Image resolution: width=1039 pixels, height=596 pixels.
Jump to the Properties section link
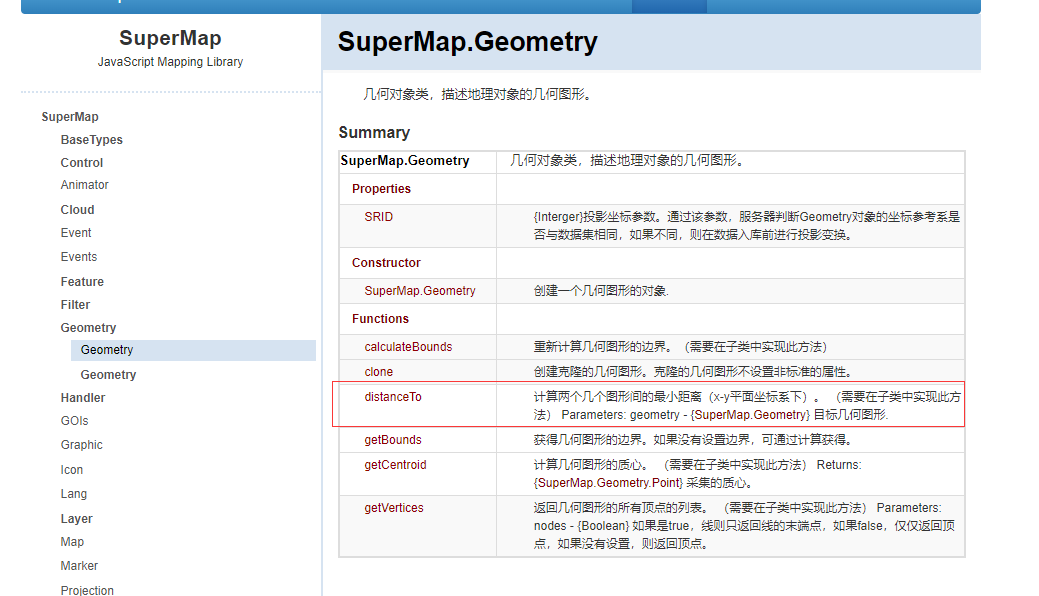pyautogui.click(x=381, y=189)
